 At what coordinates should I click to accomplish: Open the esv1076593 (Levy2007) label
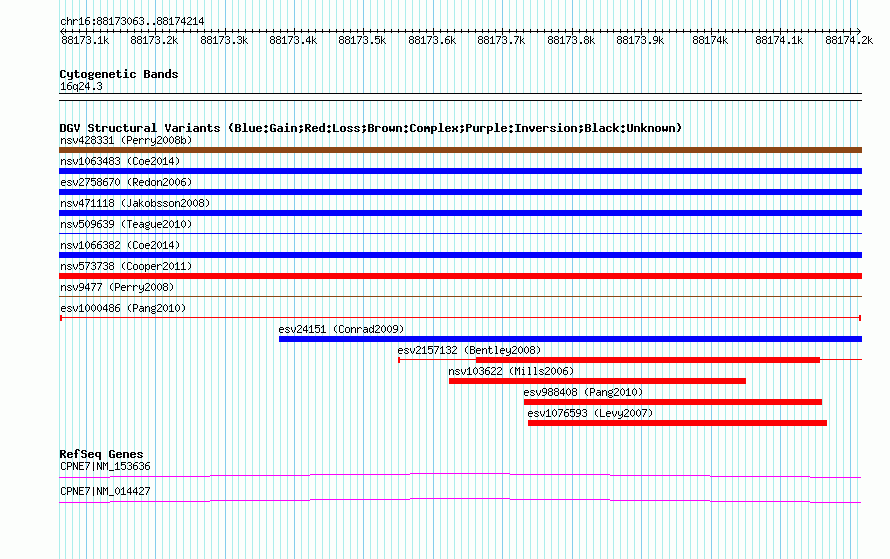pos(590,413)
